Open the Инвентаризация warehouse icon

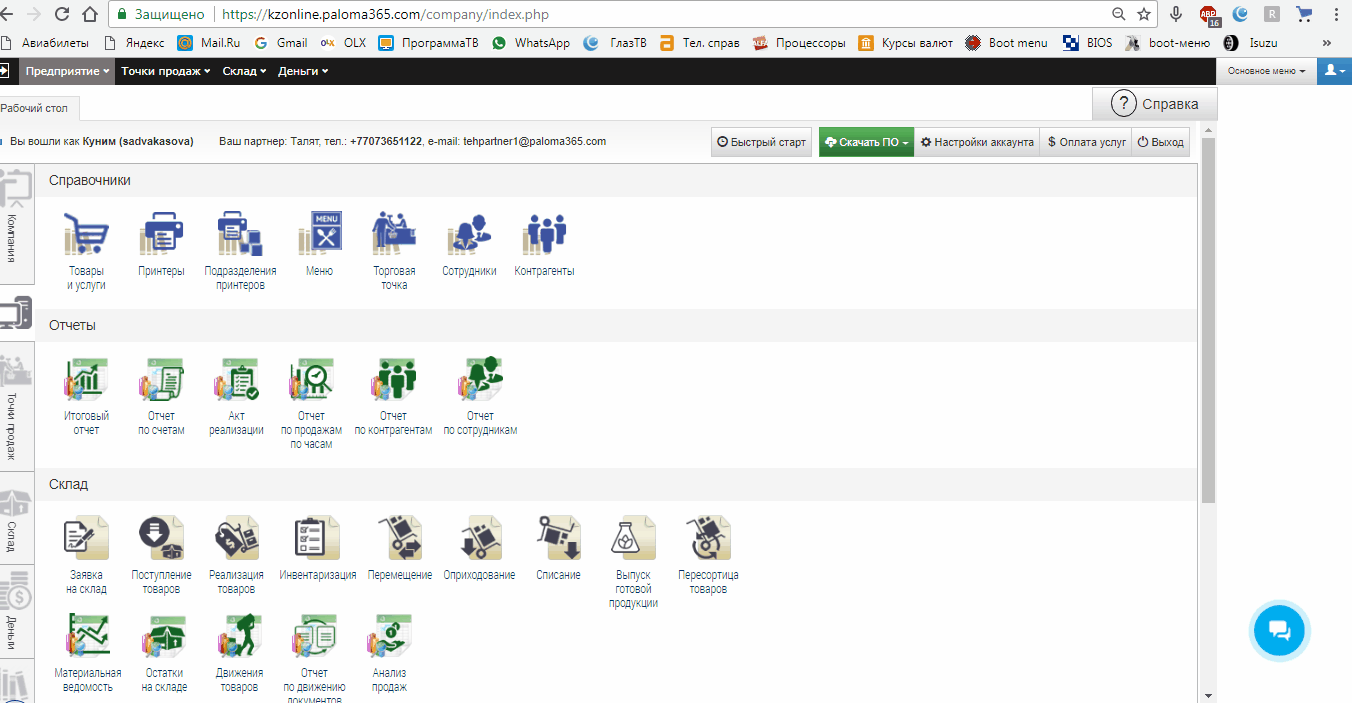tap(318, 539)
